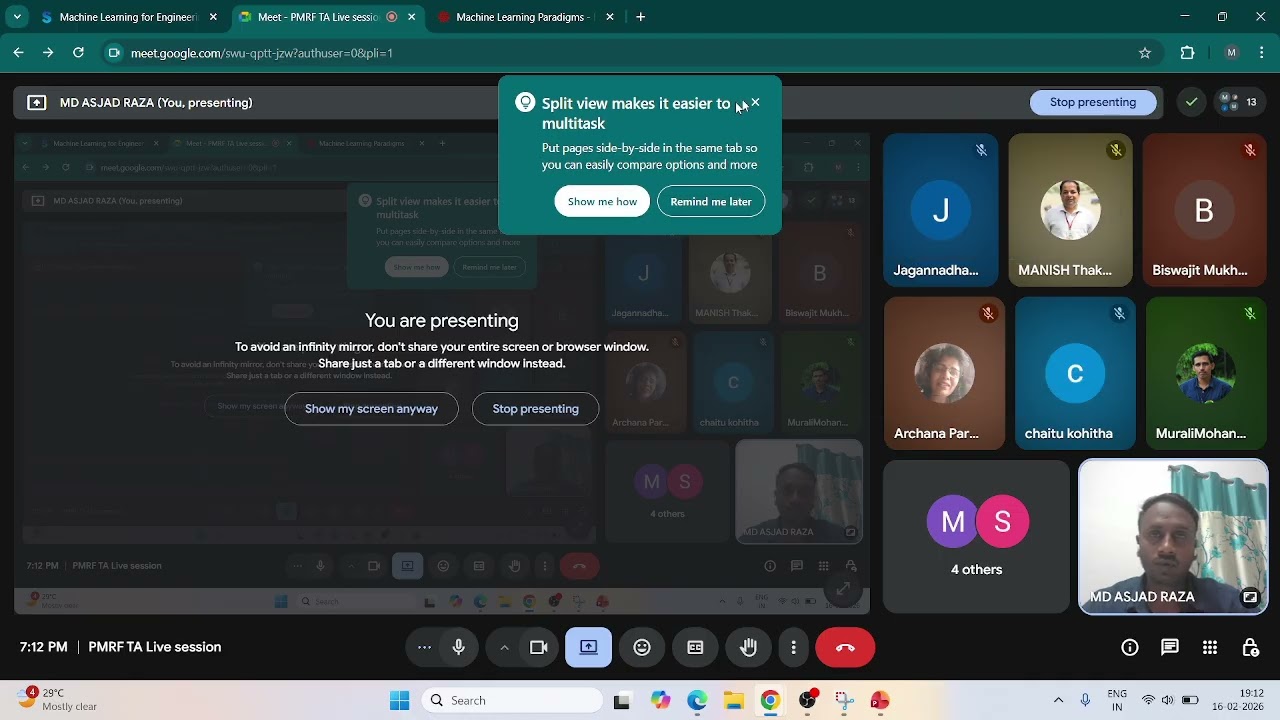Open Google Chrome from taskbar

point(770,700)
